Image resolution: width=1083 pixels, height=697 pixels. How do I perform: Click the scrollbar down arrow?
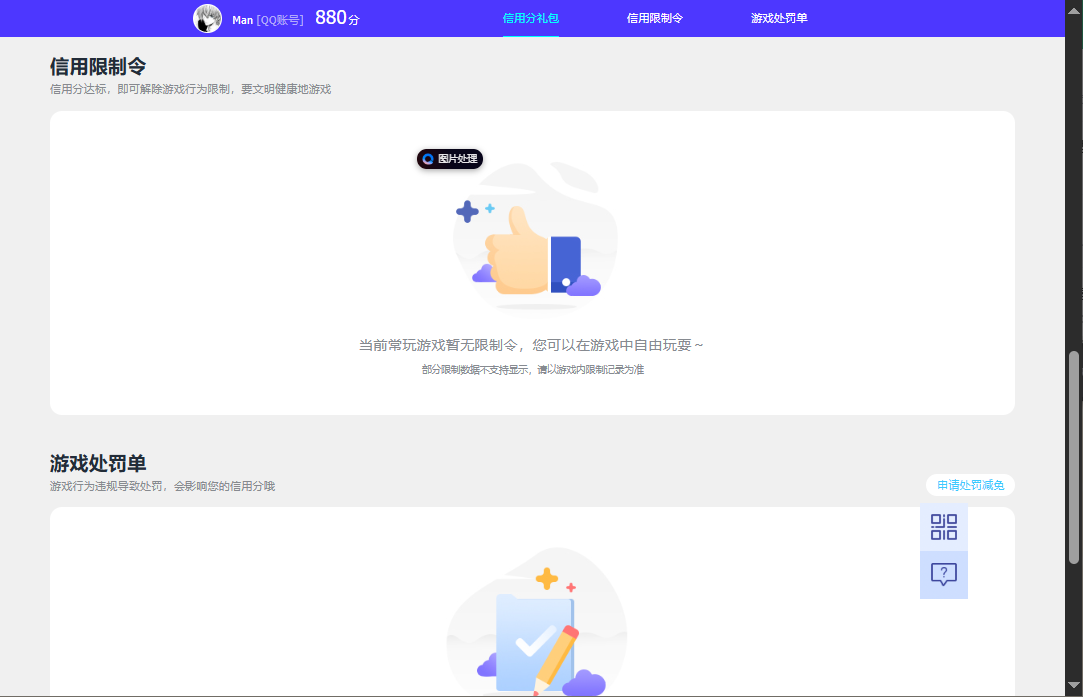[x=1073, y=685]
